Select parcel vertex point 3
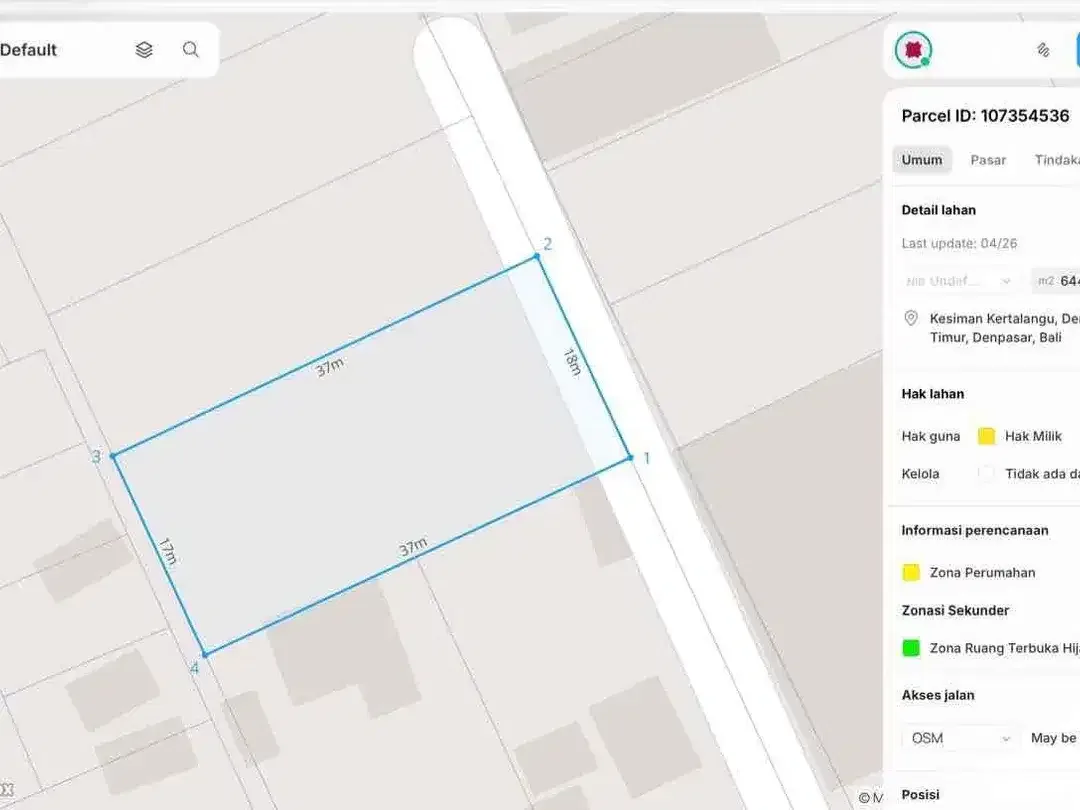The image size is (1080, 810). click(114, 456)
